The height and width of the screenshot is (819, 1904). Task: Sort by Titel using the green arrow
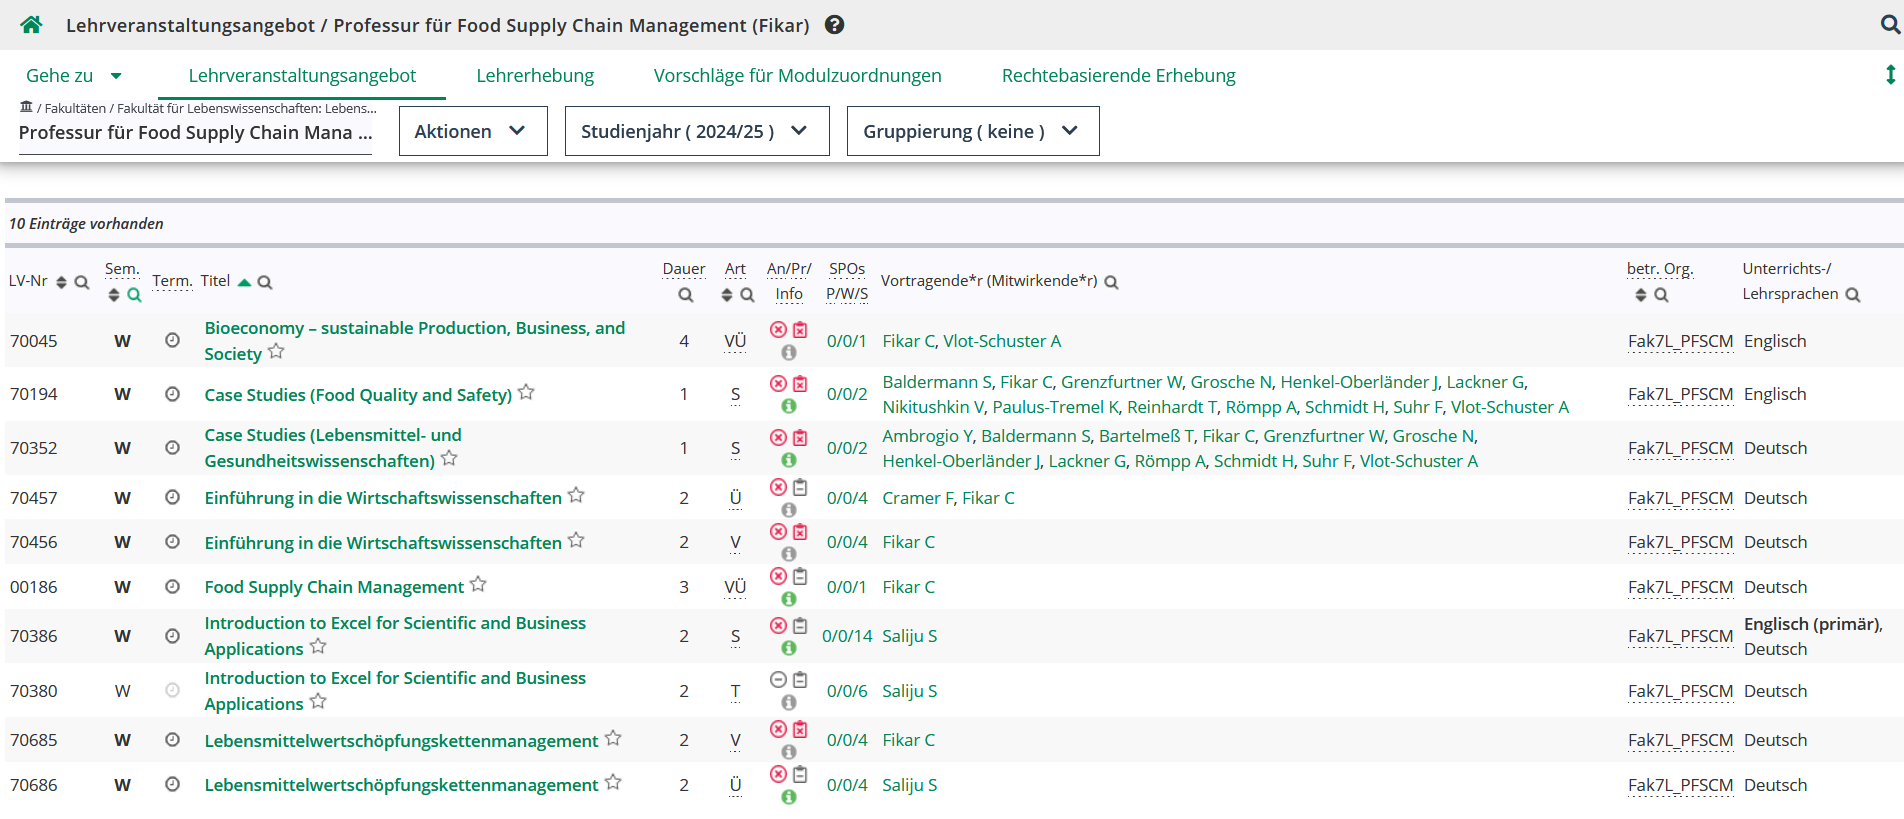(244, 282)
